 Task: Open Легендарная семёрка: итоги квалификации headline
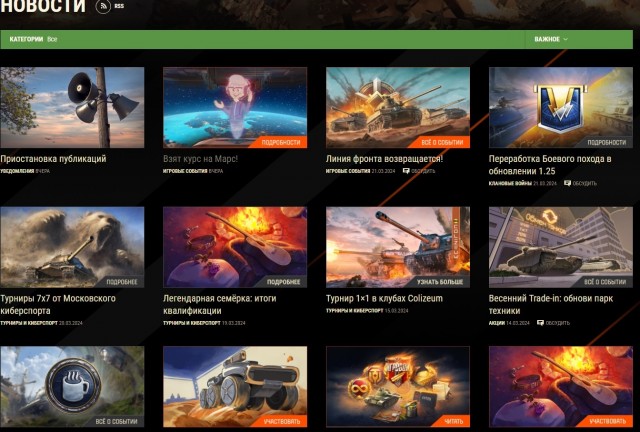pos(220,305)
